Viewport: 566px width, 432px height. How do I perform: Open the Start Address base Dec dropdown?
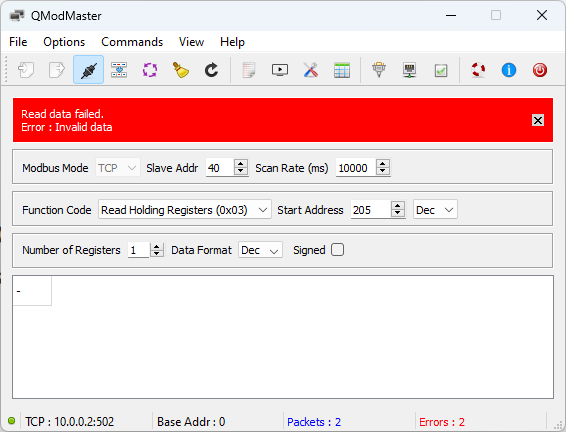tap(435, 210)
